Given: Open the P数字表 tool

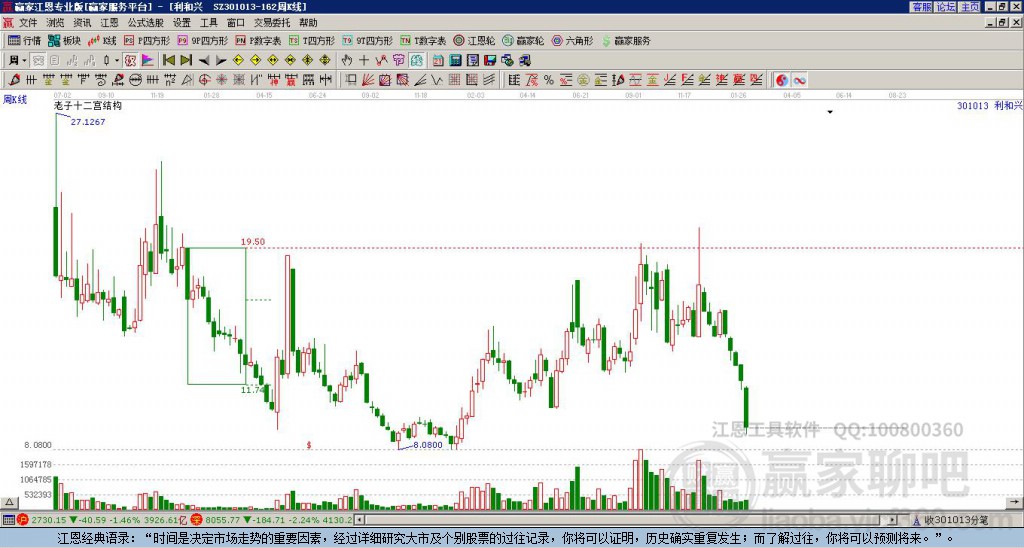Looking at the screenshot, I should pos(258,40).
